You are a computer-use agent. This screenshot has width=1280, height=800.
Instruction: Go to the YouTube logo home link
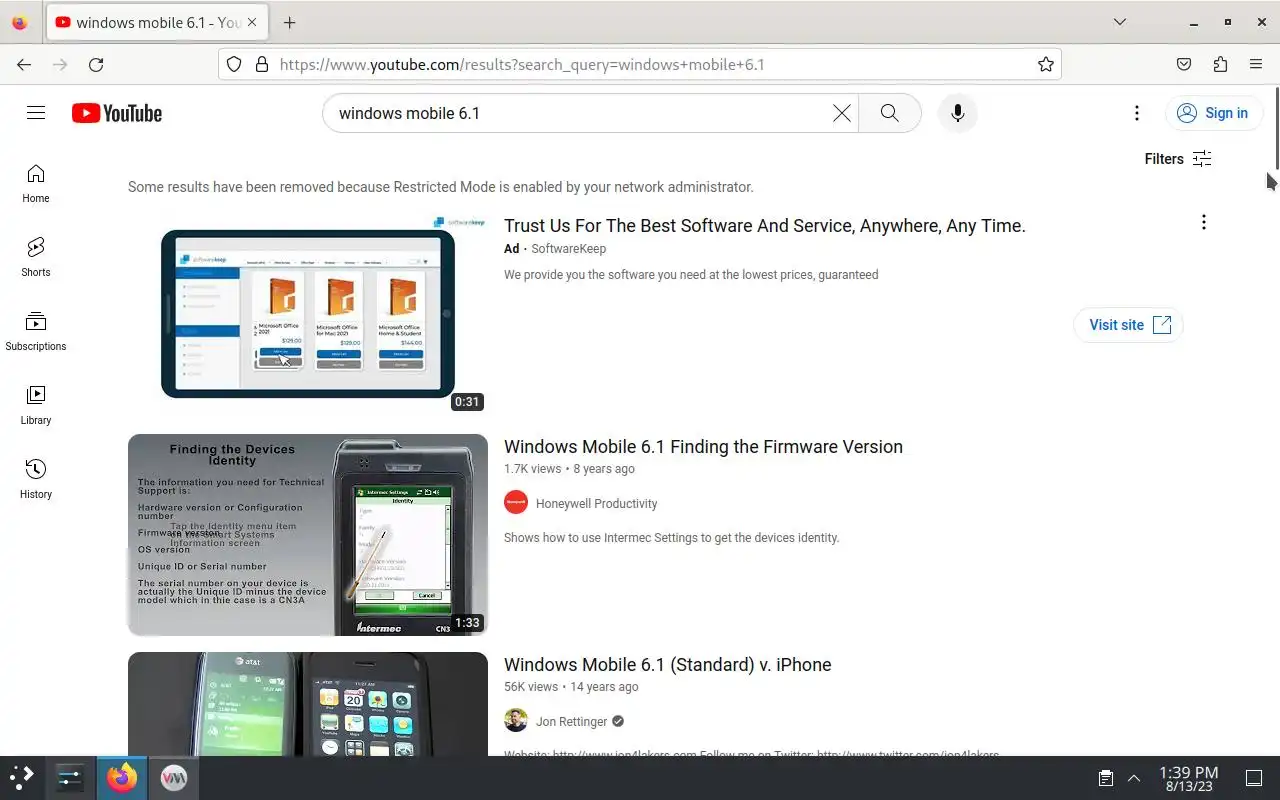tap(117, 113)
